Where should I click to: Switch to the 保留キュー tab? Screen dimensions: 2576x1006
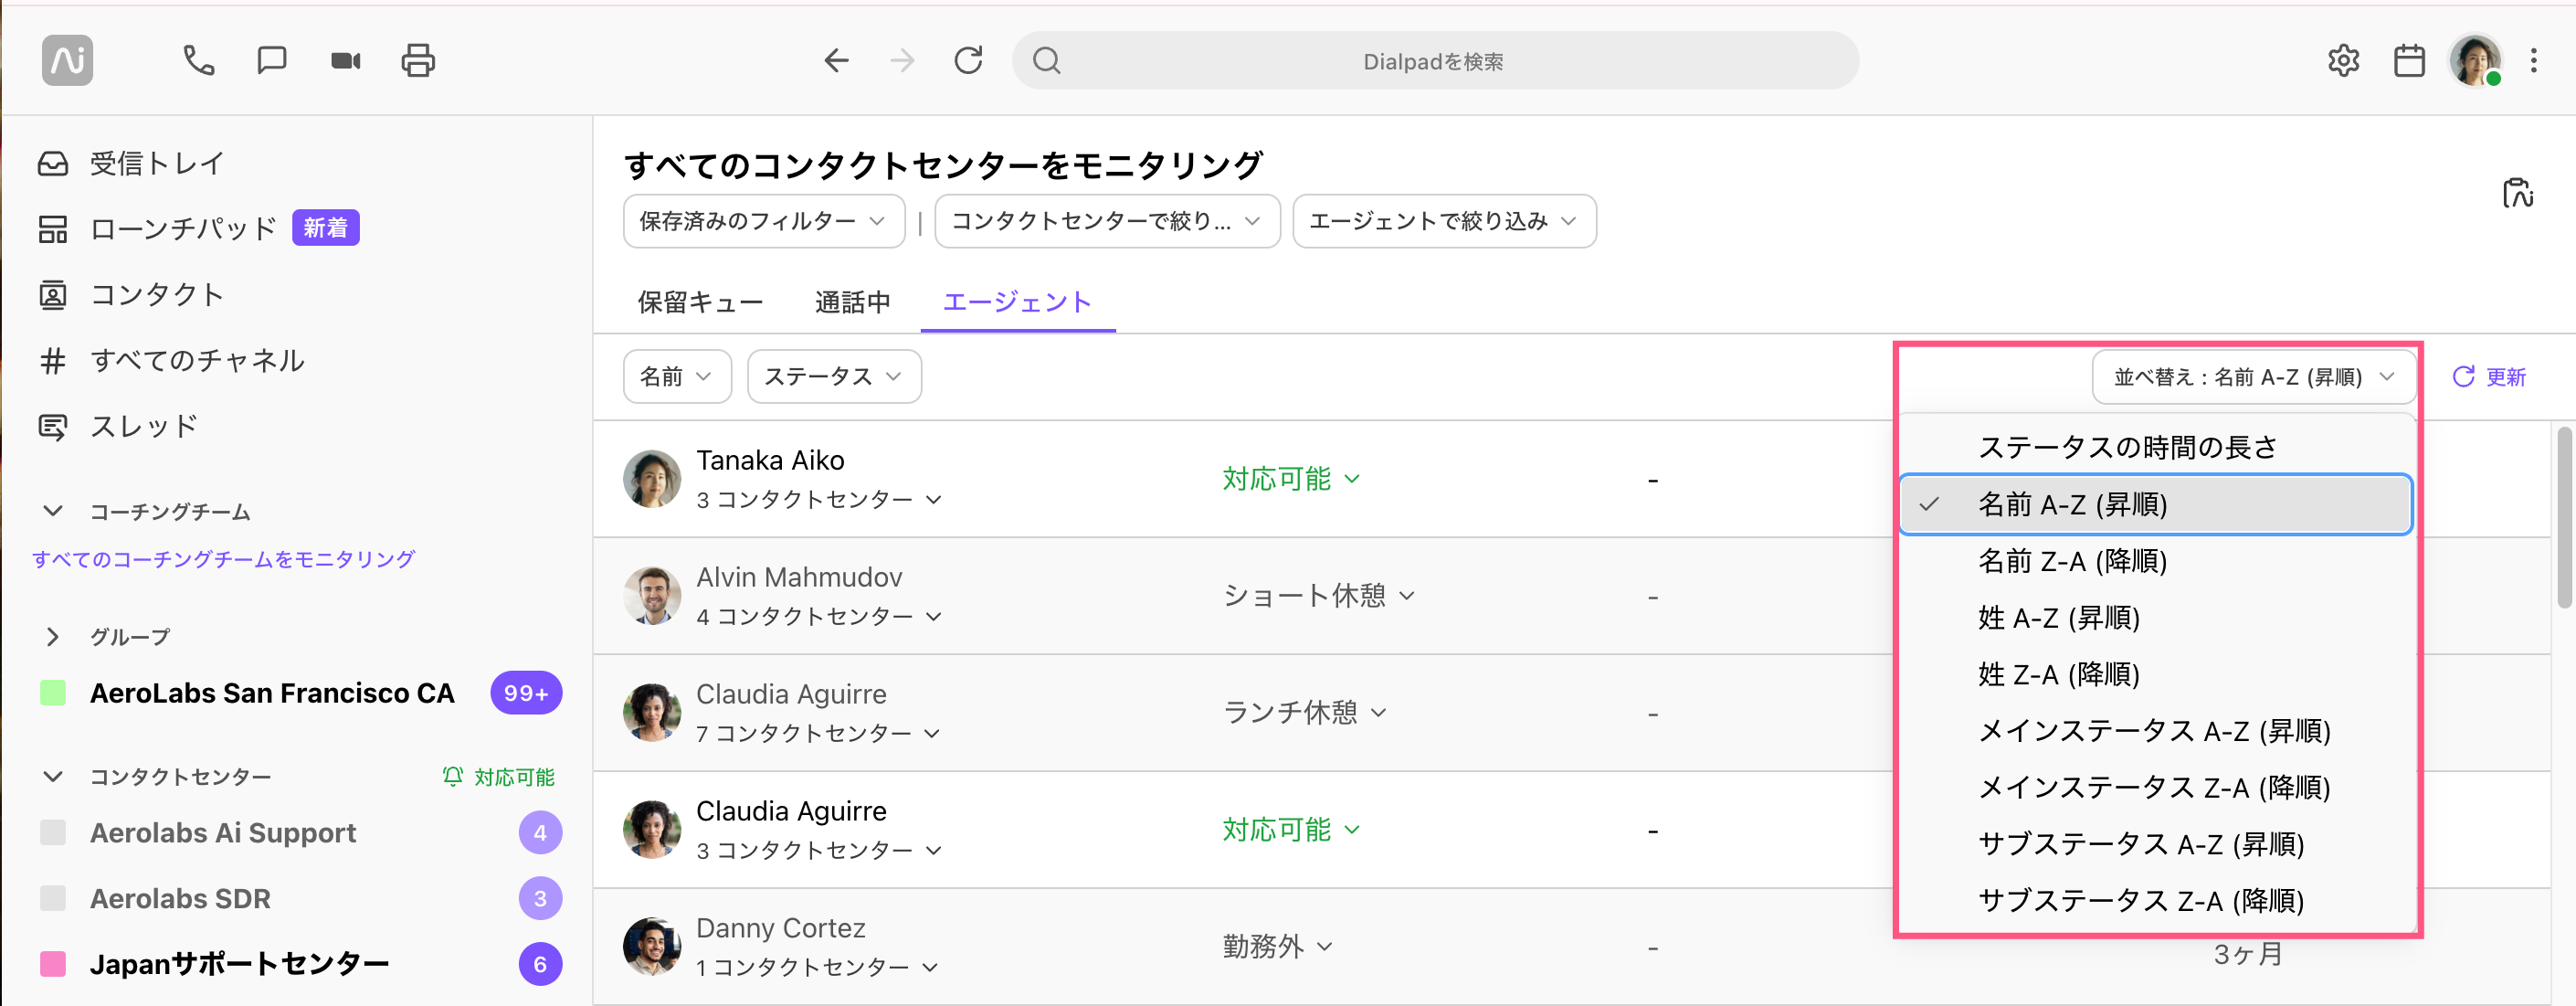point(700,302)
